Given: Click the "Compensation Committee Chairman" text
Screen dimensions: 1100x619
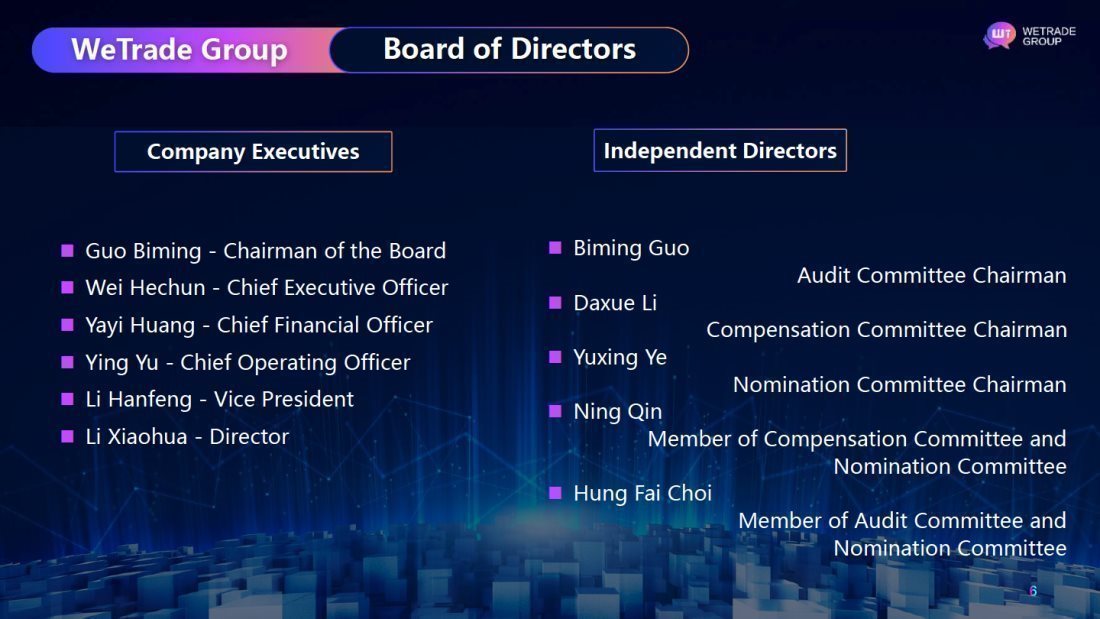Looking at the screenshot, I should click(x=886, y=330).
